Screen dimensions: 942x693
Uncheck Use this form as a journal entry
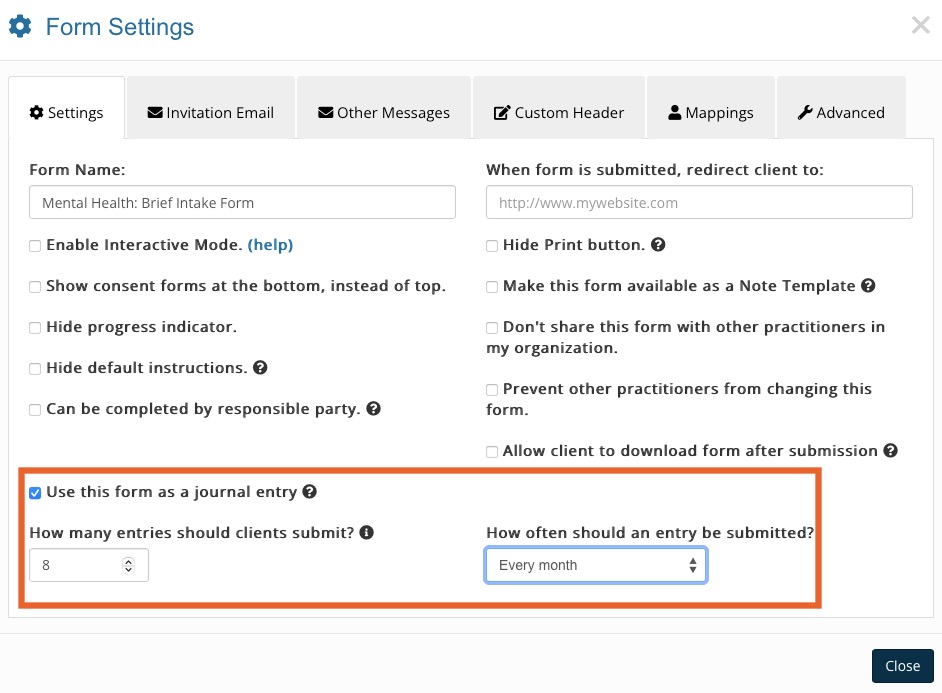click(35, 493)
